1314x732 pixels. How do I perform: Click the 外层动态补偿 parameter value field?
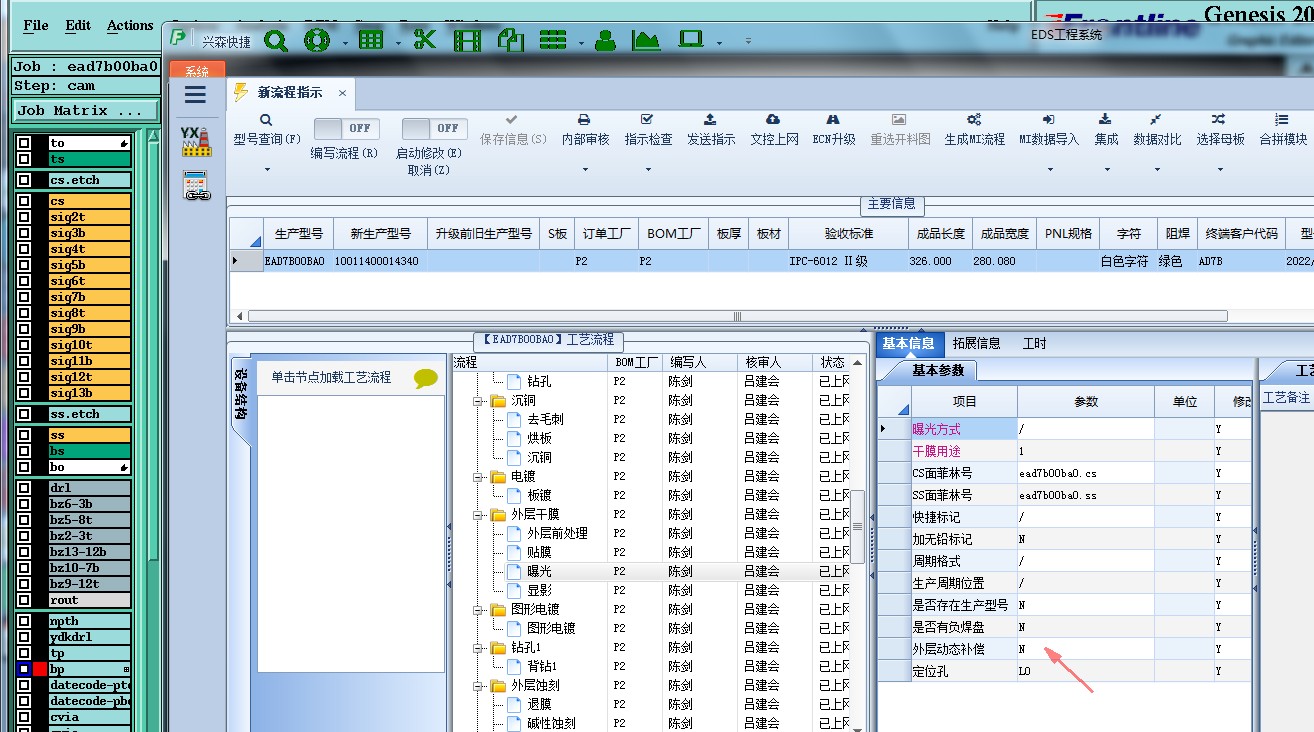tap(1085, 649)
